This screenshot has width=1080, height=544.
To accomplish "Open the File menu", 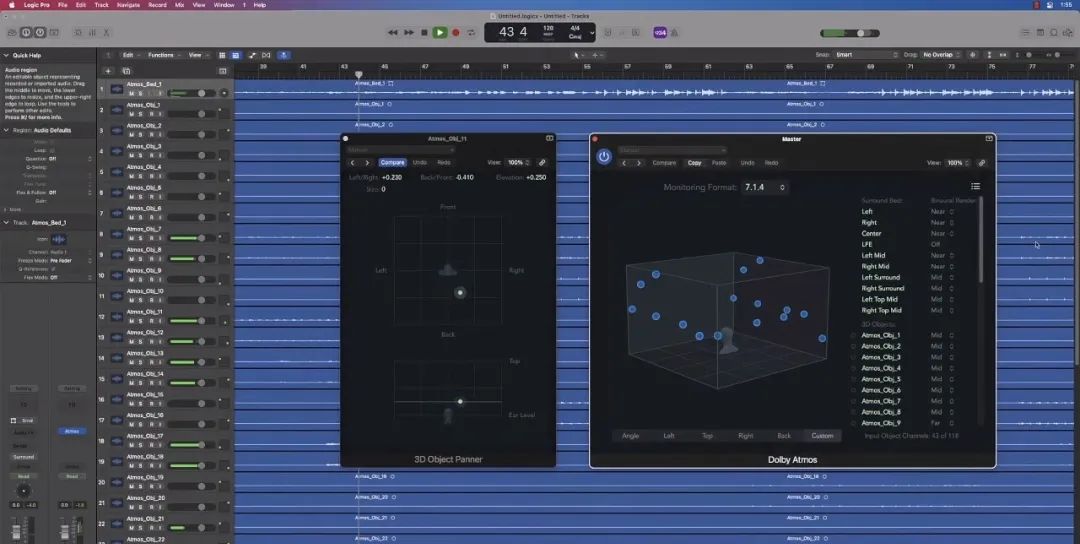I will 63,5.
